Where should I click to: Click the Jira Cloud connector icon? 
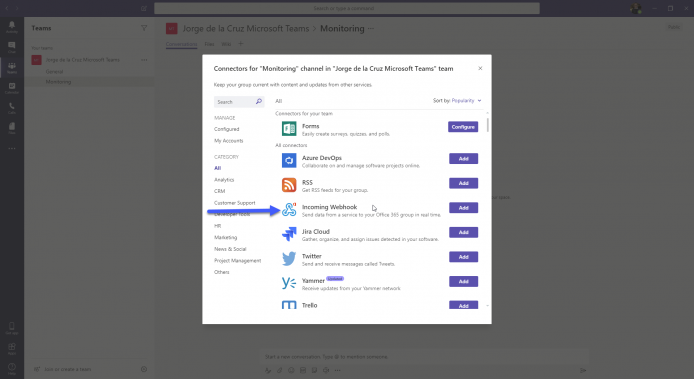[x=289, y=234]
